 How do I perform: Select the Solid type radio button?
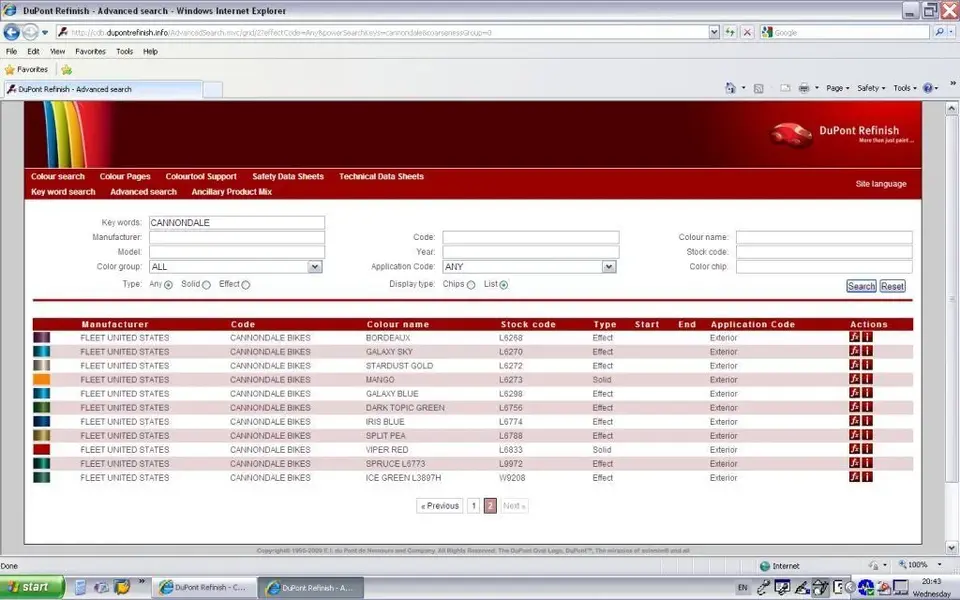click(x=206, y=285)
